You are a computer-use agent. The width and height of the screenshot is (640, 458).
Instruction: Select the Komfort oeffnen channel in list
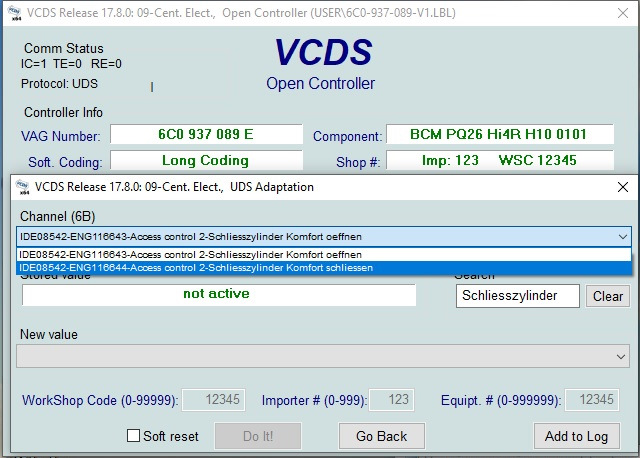[x=324, y=254]
